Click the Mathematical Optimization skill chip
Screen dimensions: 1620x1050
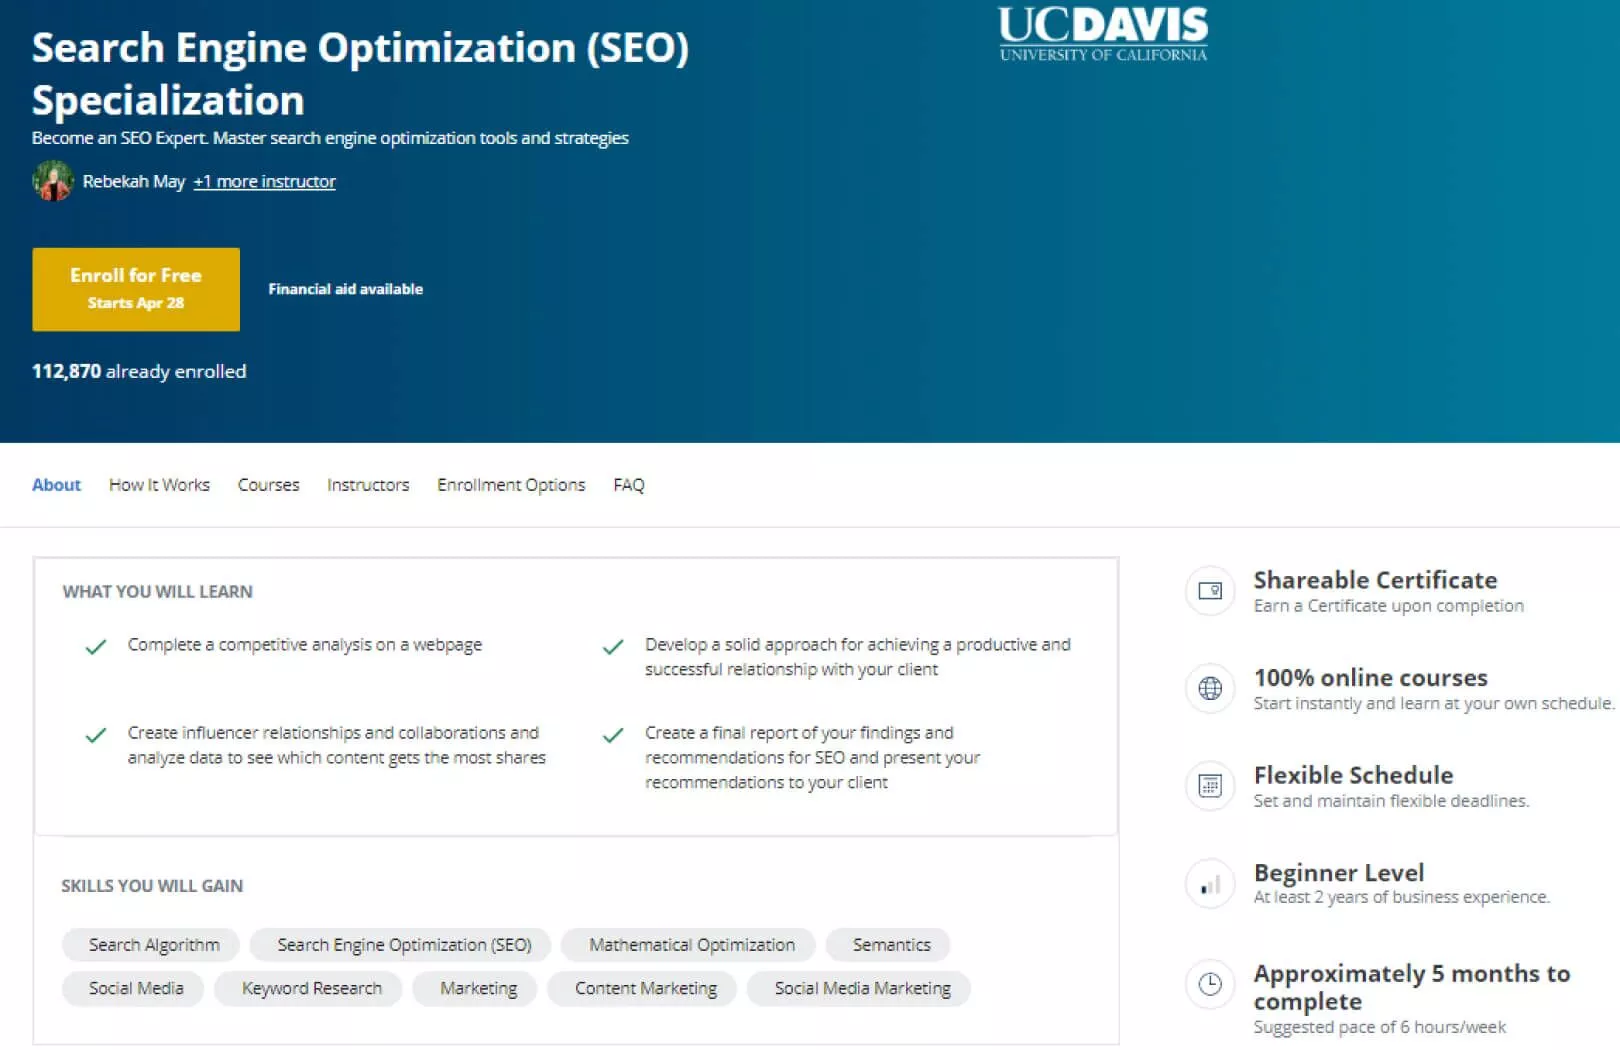(691, 945)
